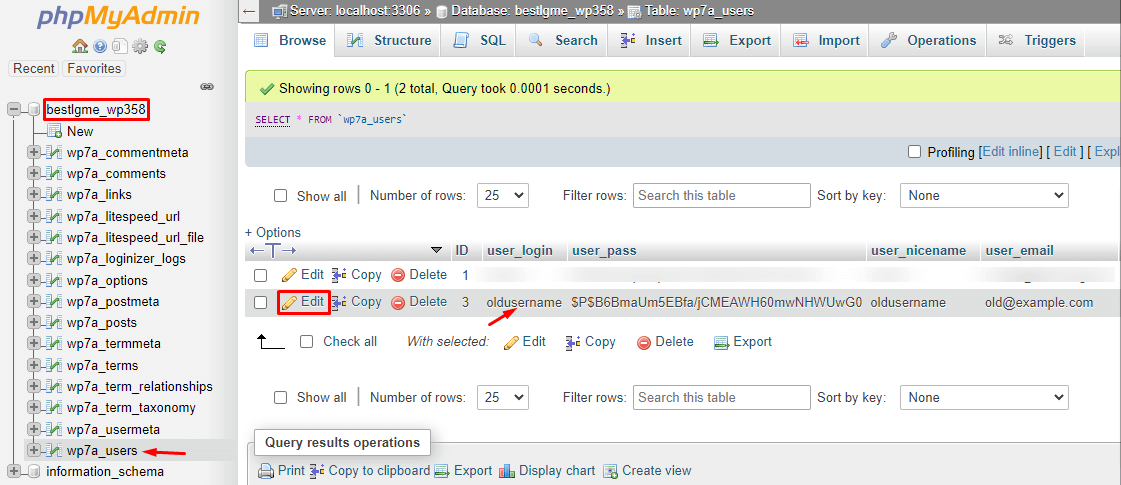Open Display chart
The height and width of the screenshot is (485, 1121).
point(547,471)
